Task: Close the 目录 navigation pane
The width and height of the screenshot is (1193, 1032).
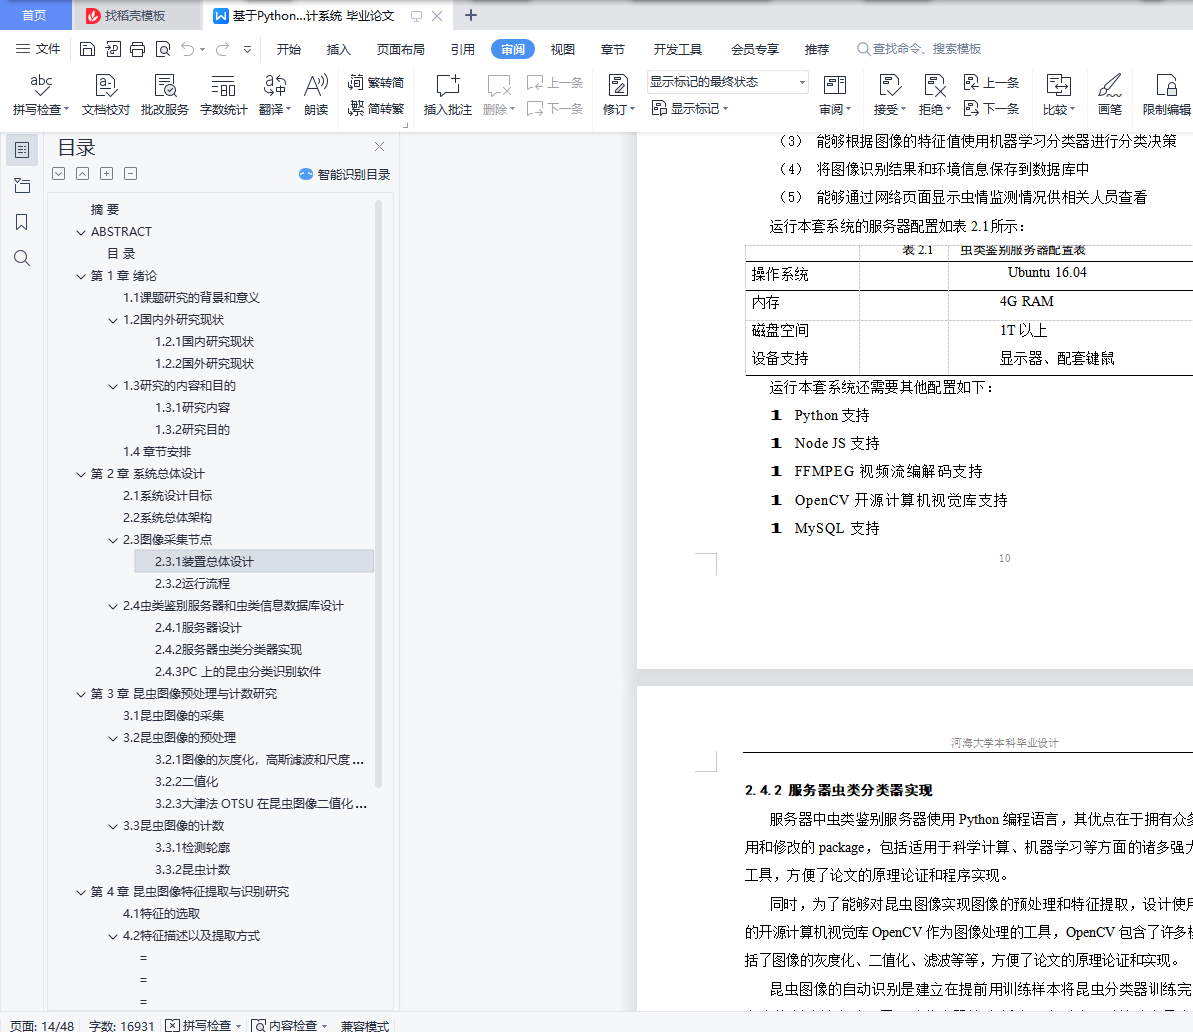Action: coord(380,146)
